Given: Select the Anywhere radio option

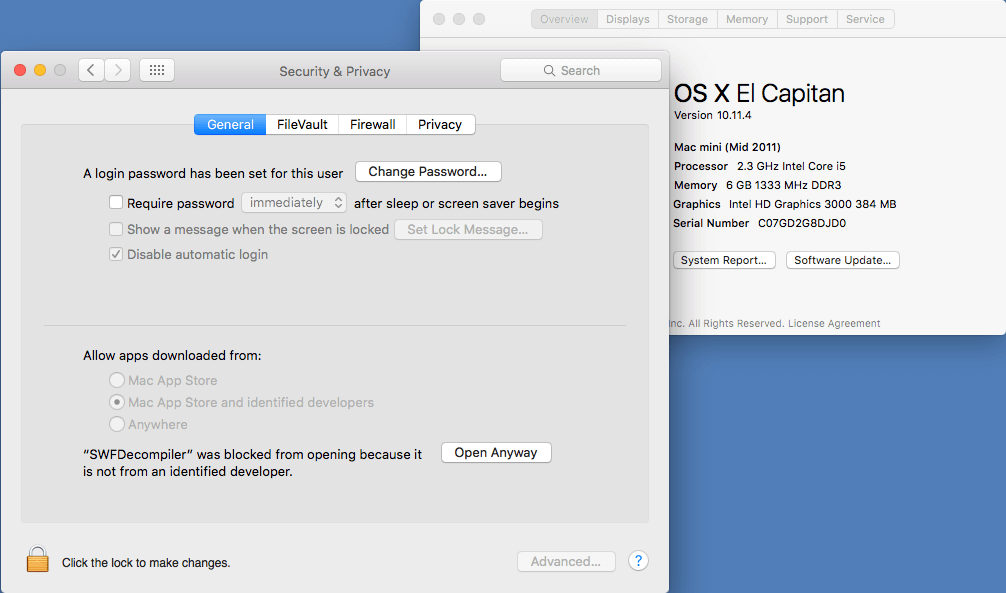Looking at the screenshot, I should [x=117, y=424].
